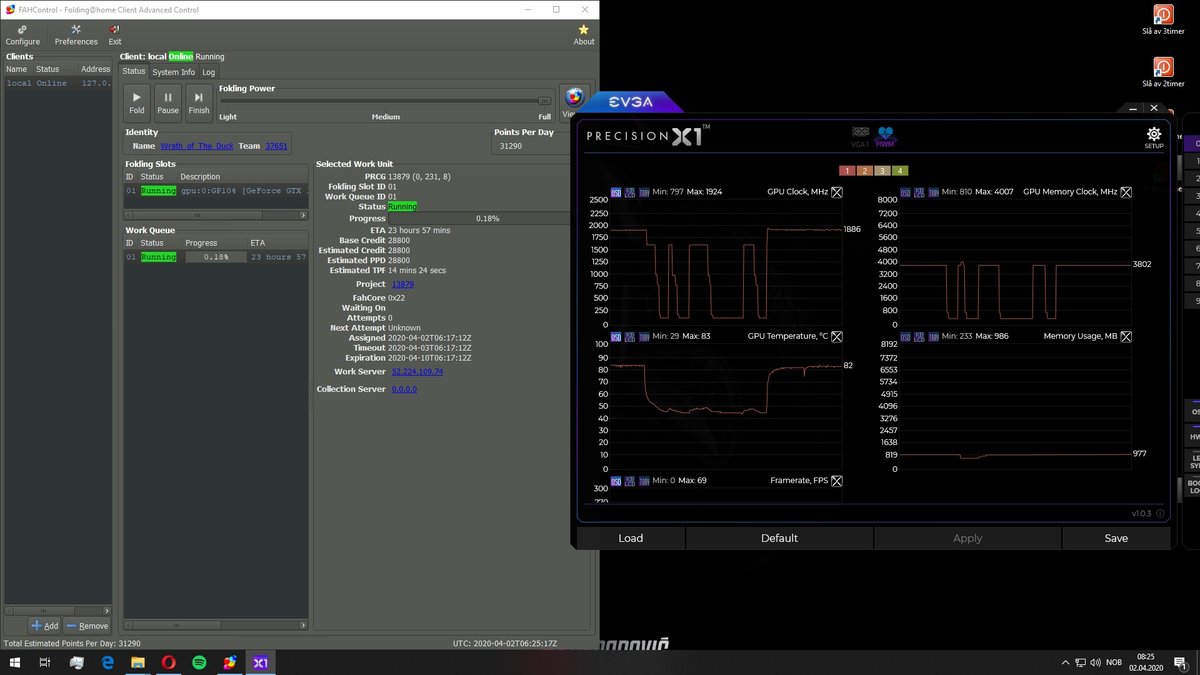Open collection server 0.0.0.0 link
This screenshot has height=675, width=1200.
(x=404, y=388)
